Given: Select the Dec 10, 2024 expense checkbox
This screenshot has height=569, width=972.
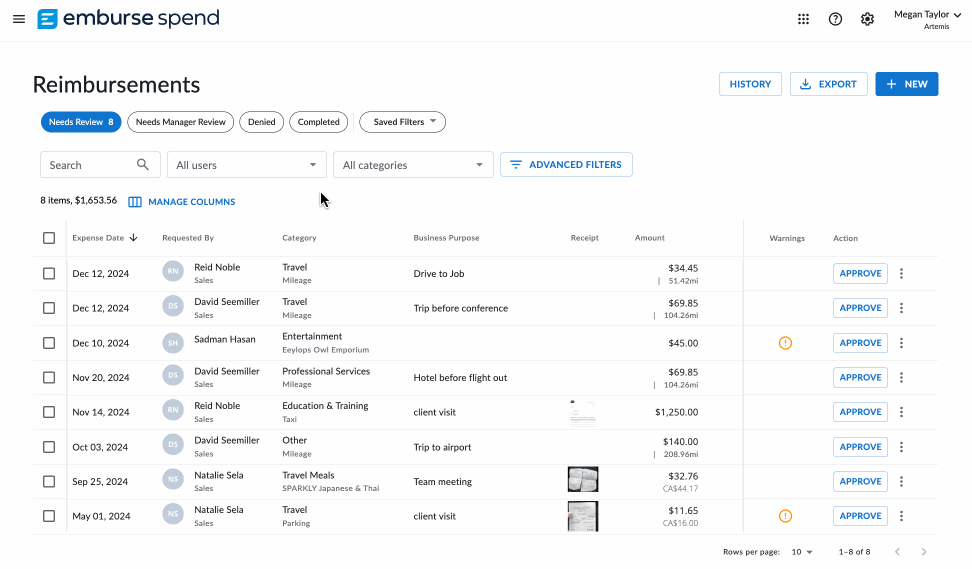Looking at the screenshot, I should [49, 343].
